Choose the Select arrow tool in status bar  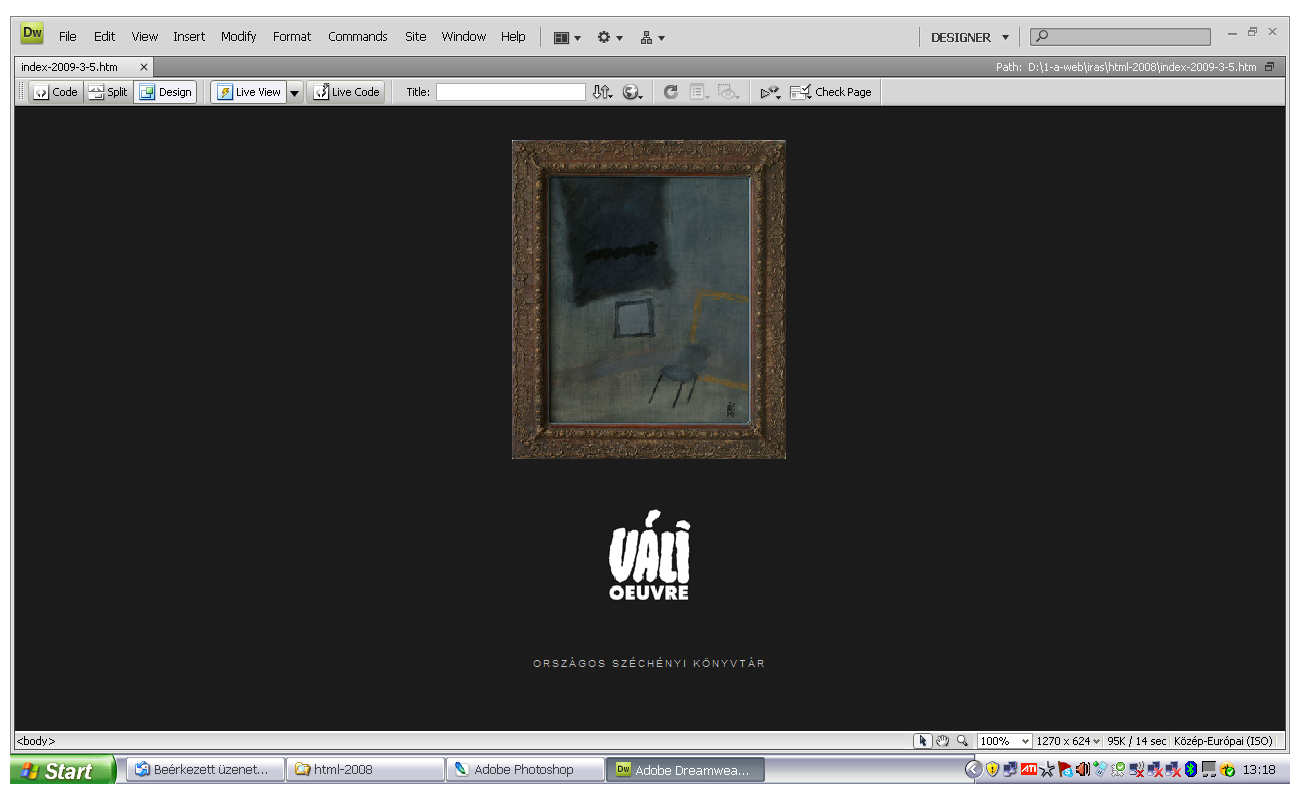click(923, 741)
